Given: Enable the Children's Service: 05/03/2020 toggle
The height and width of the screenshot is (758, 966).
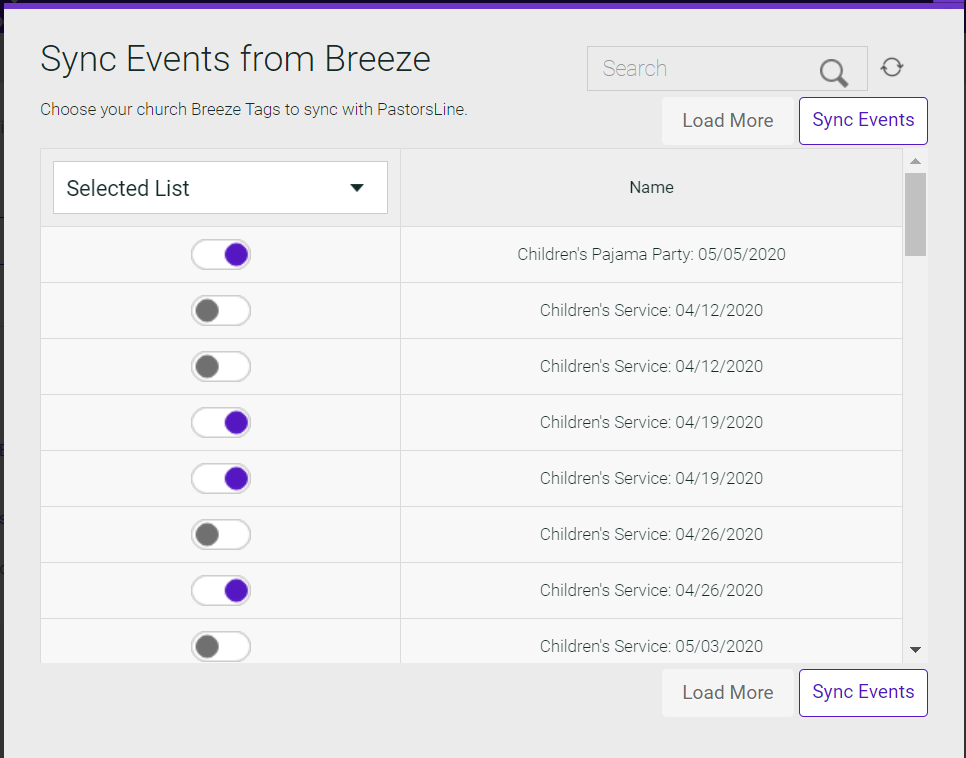Looking at the screenshot, I should (x=221, y=646).
